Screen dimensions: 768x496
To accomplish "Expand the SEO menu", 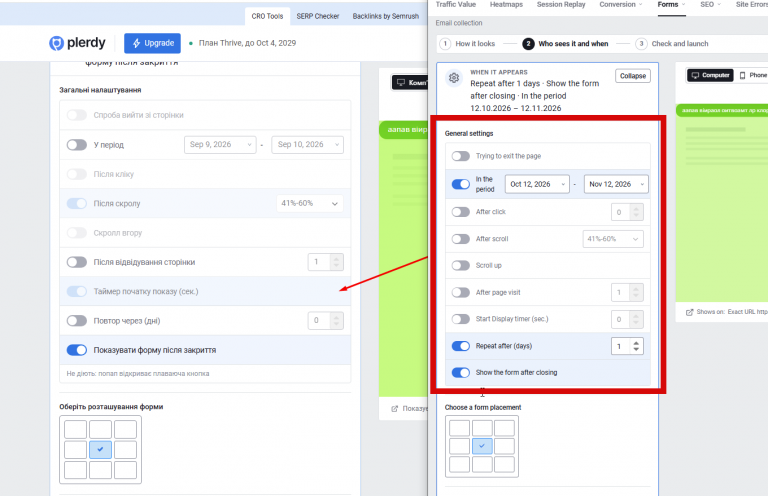I will click(710, 4).
